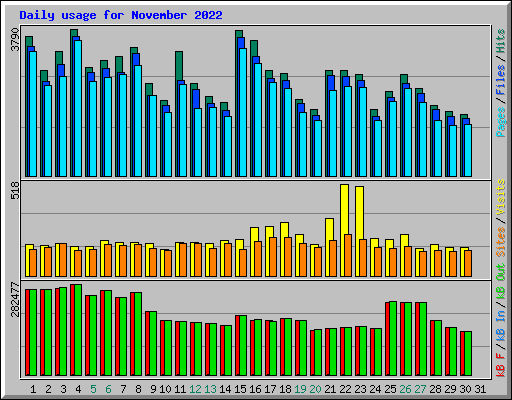The width and height of the screenshot is (512, 400).
Task: Click the green kB Out bar for day 4
Action: [x=78, y=330]
